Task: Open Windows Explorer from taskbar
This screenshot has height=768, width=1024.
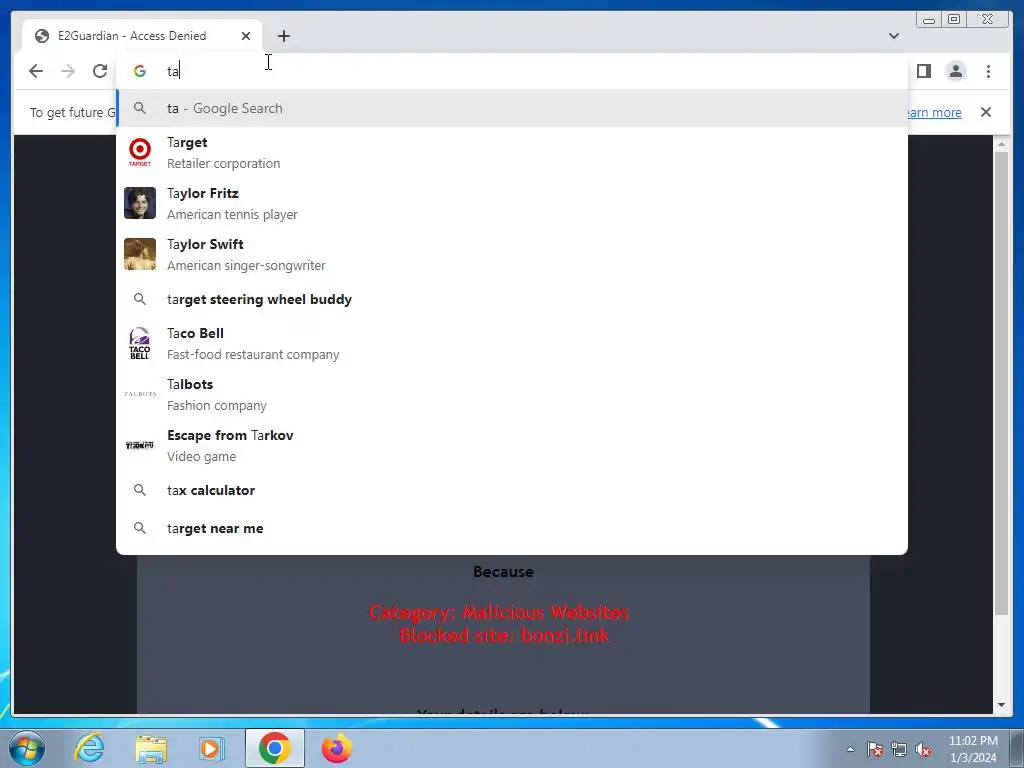Action: [151, 748]
